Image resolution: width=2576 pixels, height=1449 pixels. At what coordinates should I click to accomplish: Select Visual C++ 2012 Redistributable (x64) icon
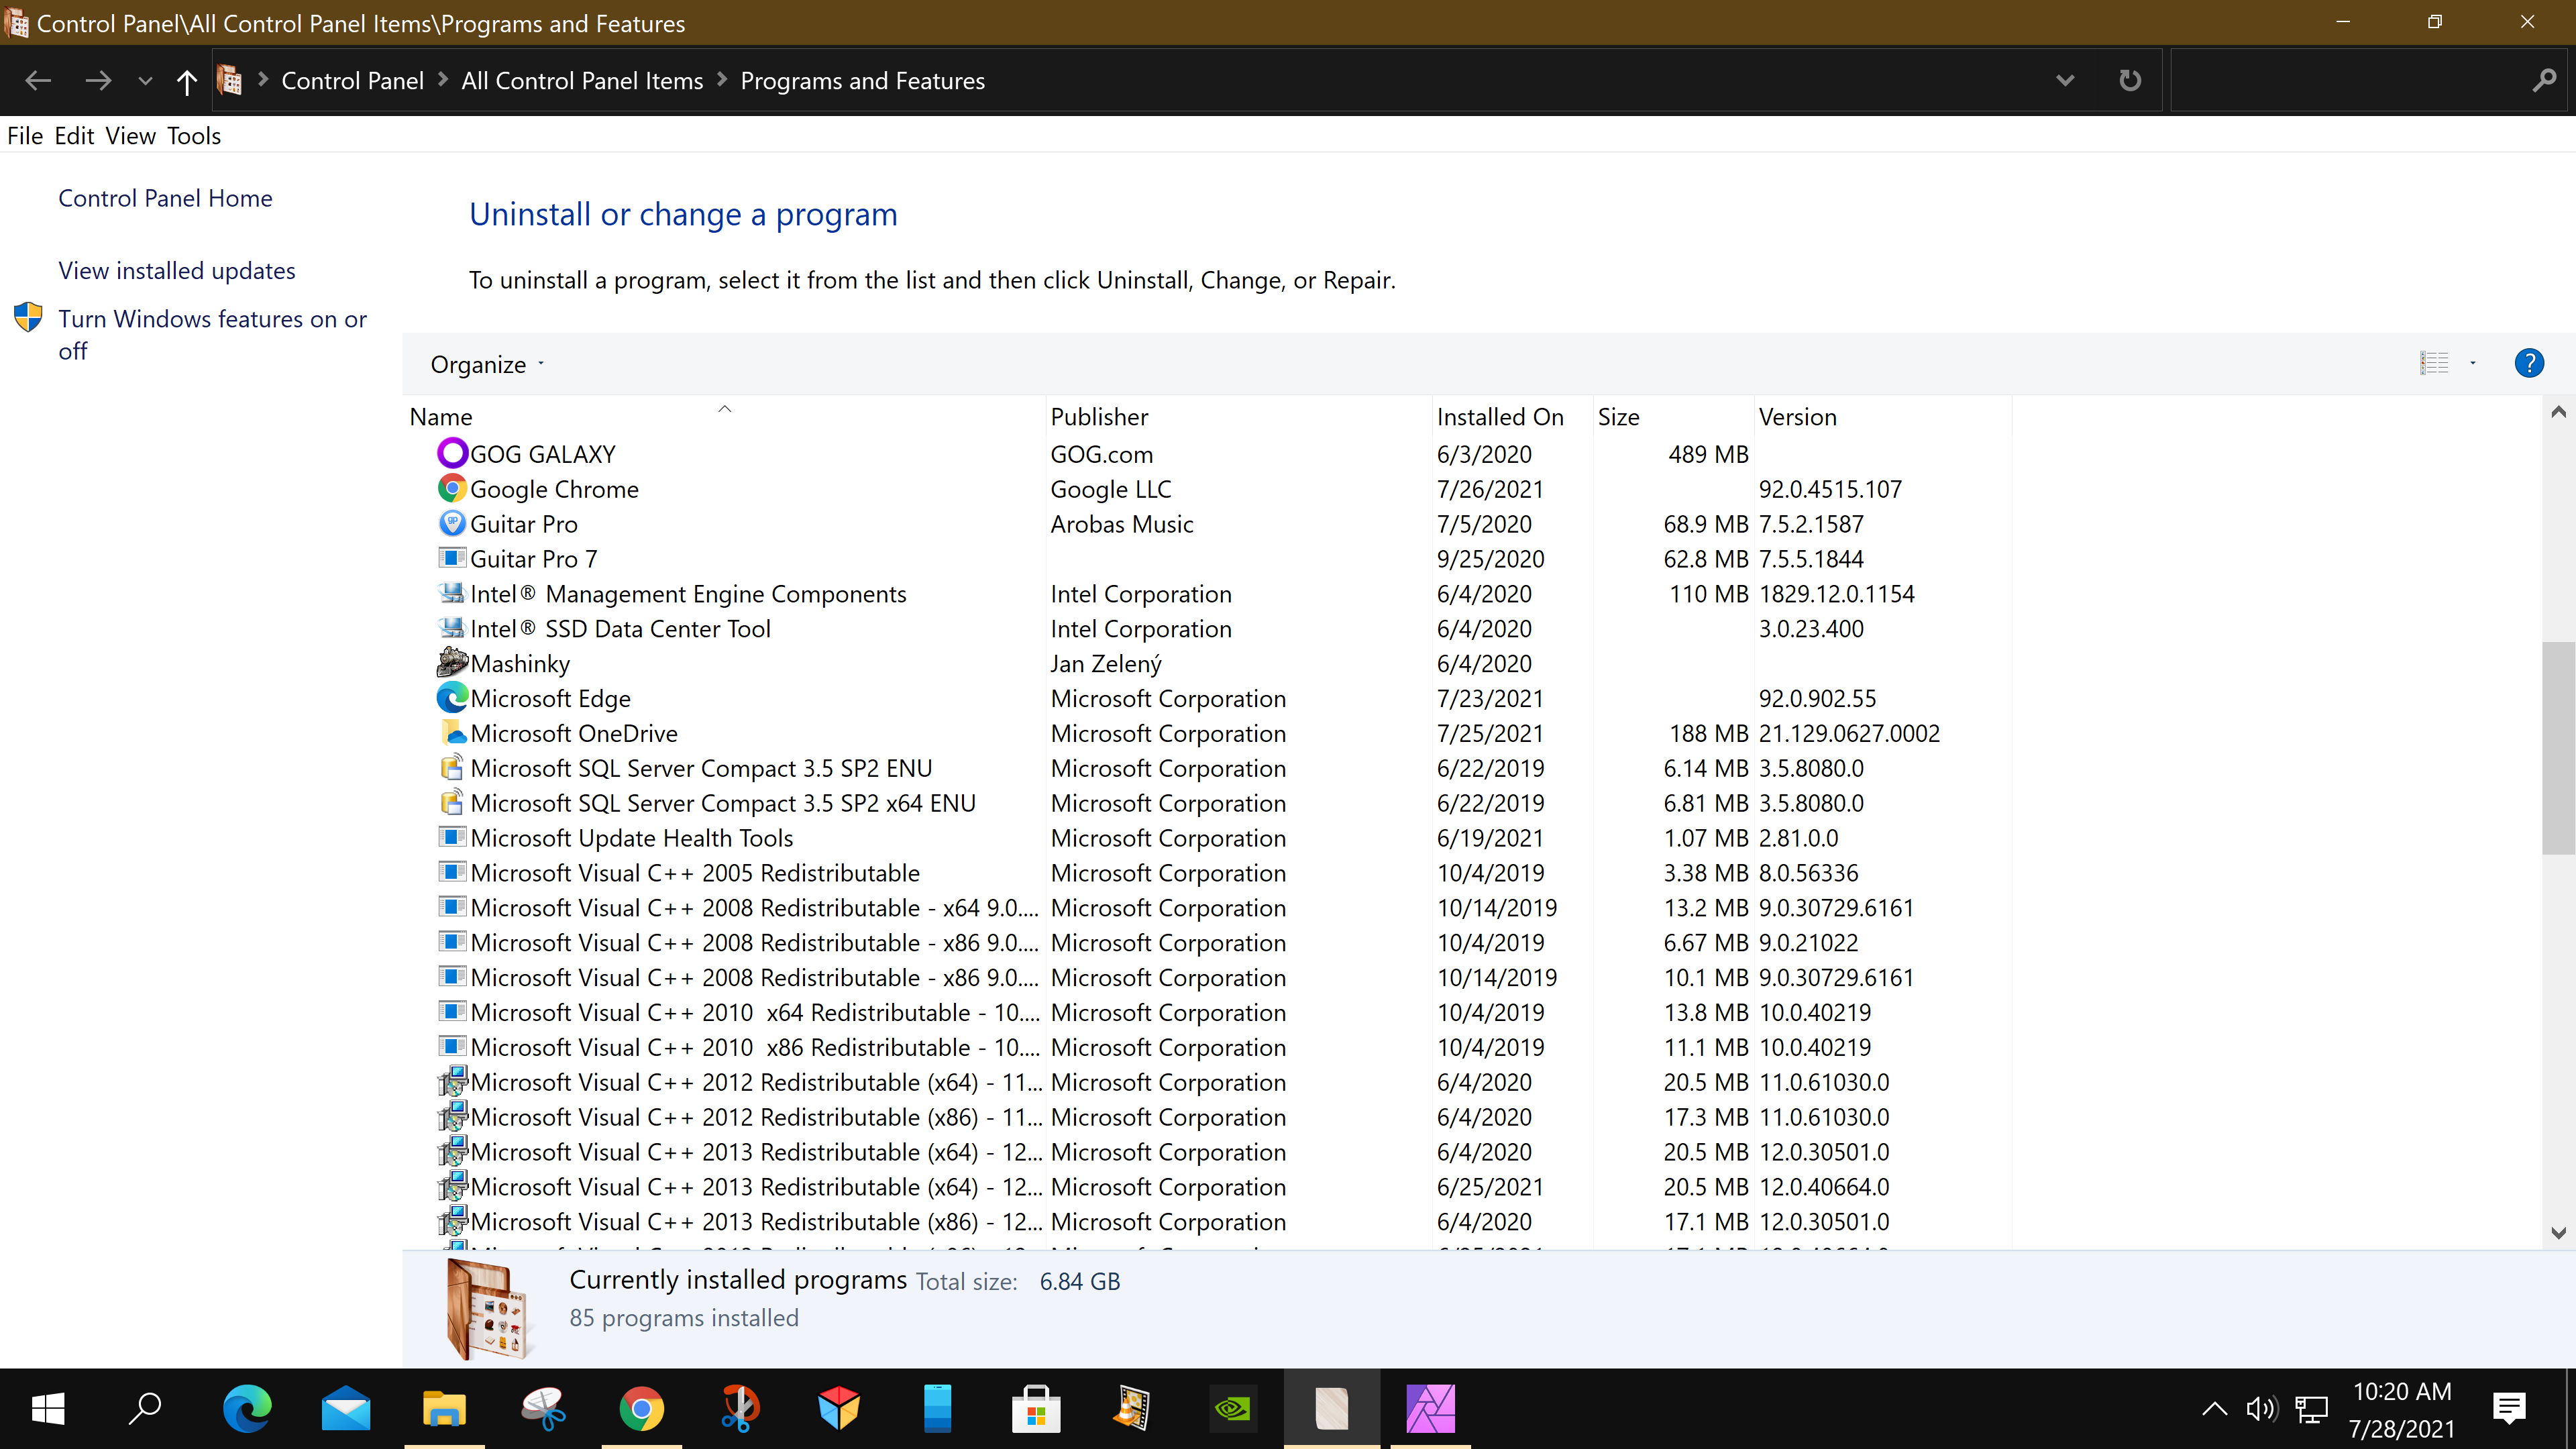(x=452, y=1082)
